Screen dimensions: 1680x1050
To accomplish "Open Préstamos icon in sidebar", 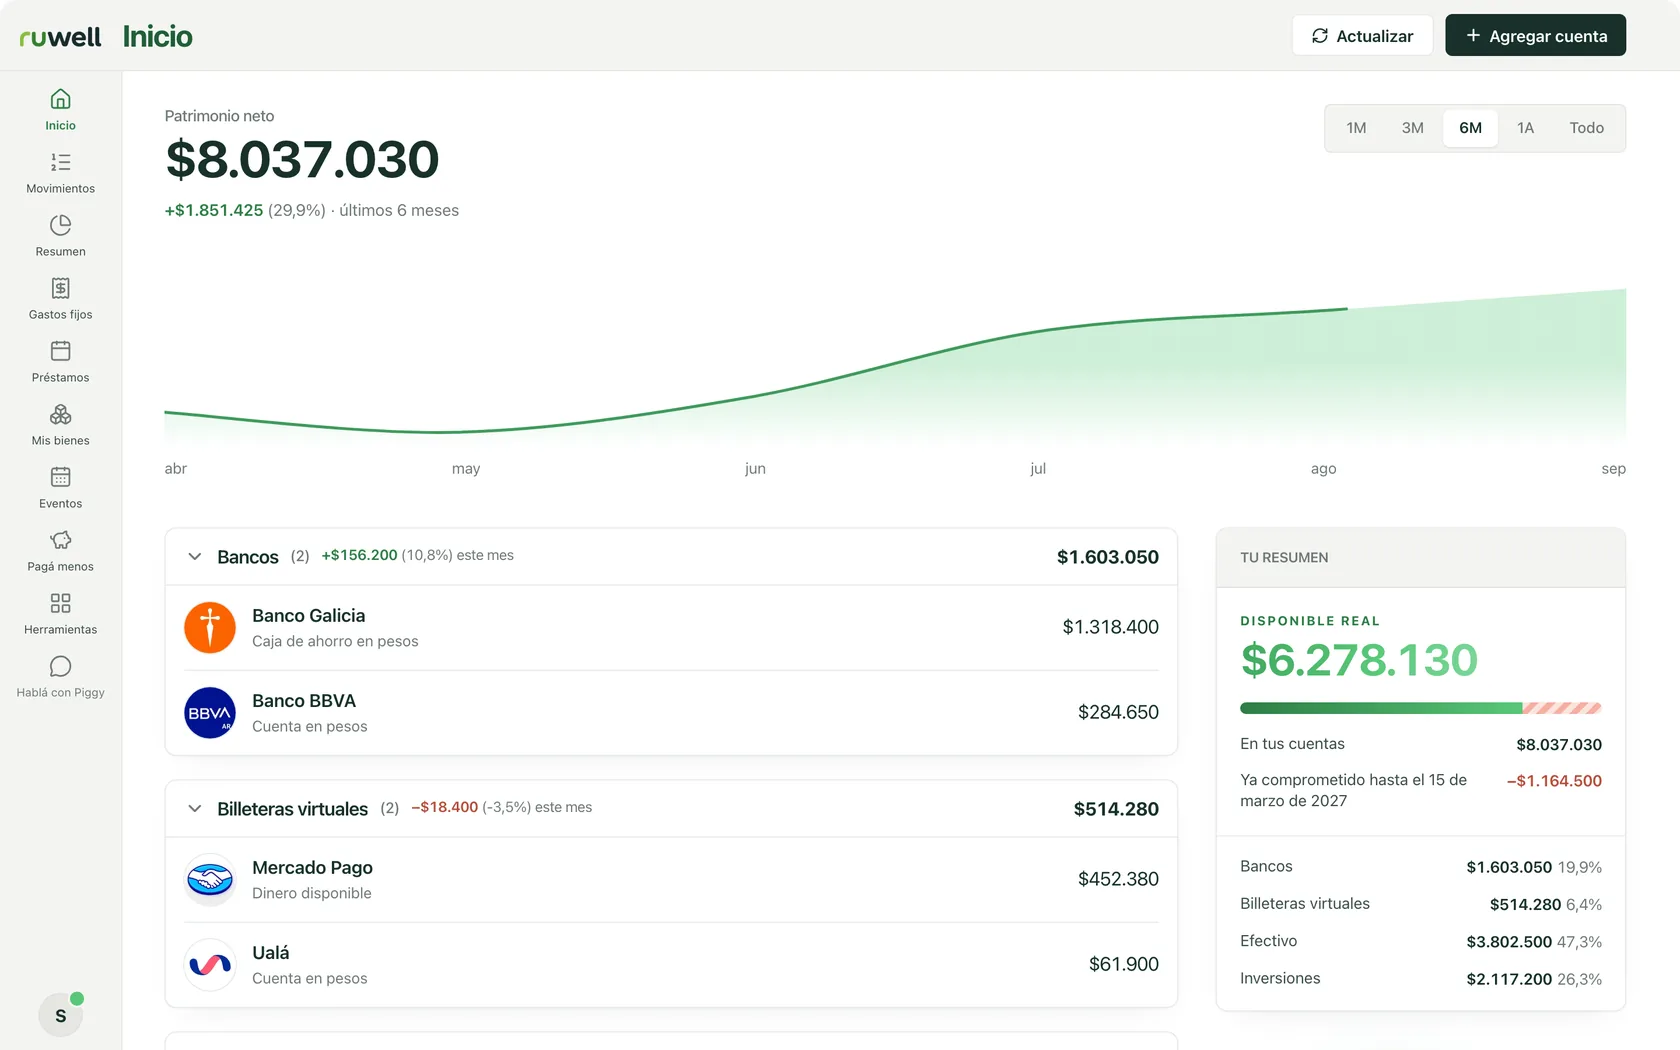I will tap(60, 351).
